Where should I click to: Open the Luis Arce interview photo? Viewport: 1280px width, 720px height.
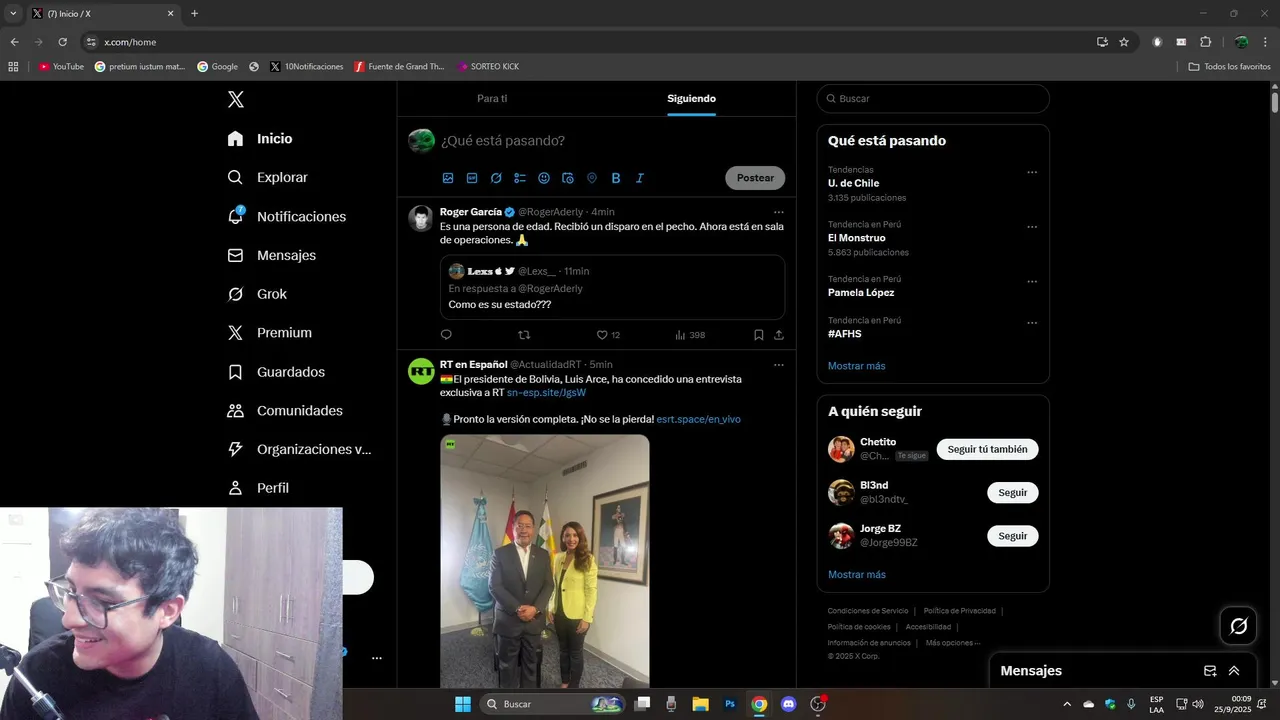point(545,560)
